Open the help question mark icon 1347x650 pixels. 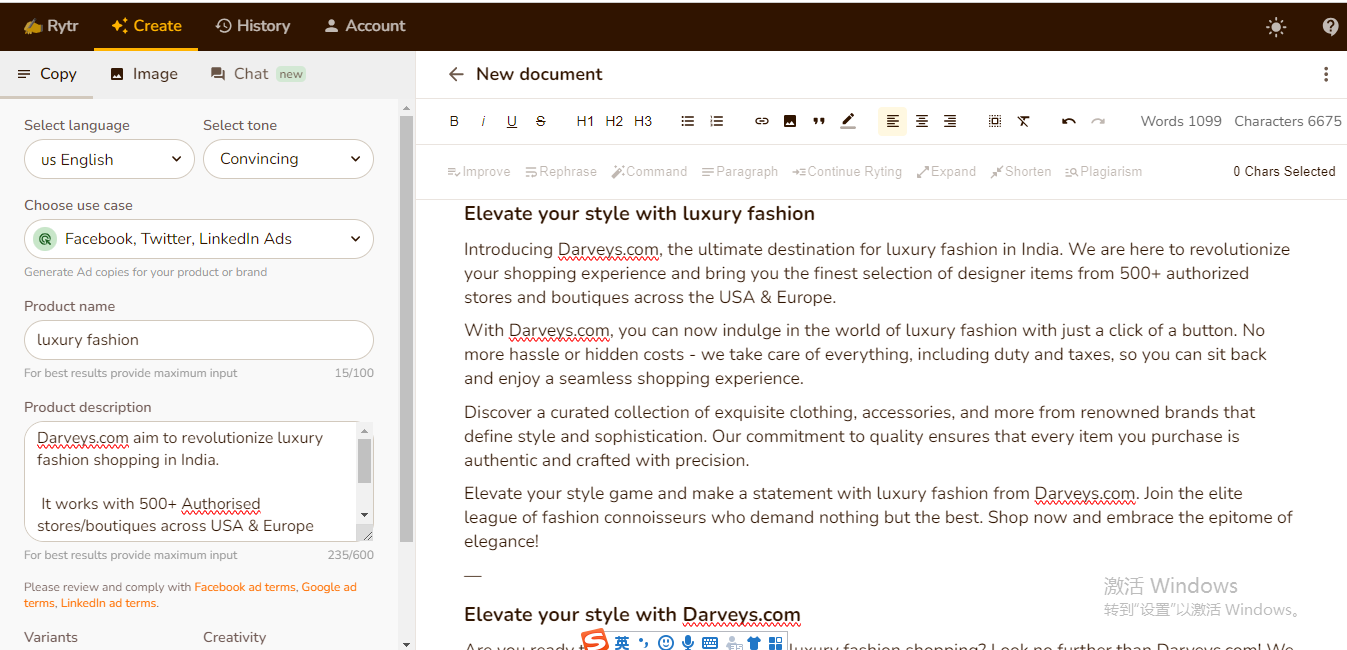click(x=1330, y=27)
